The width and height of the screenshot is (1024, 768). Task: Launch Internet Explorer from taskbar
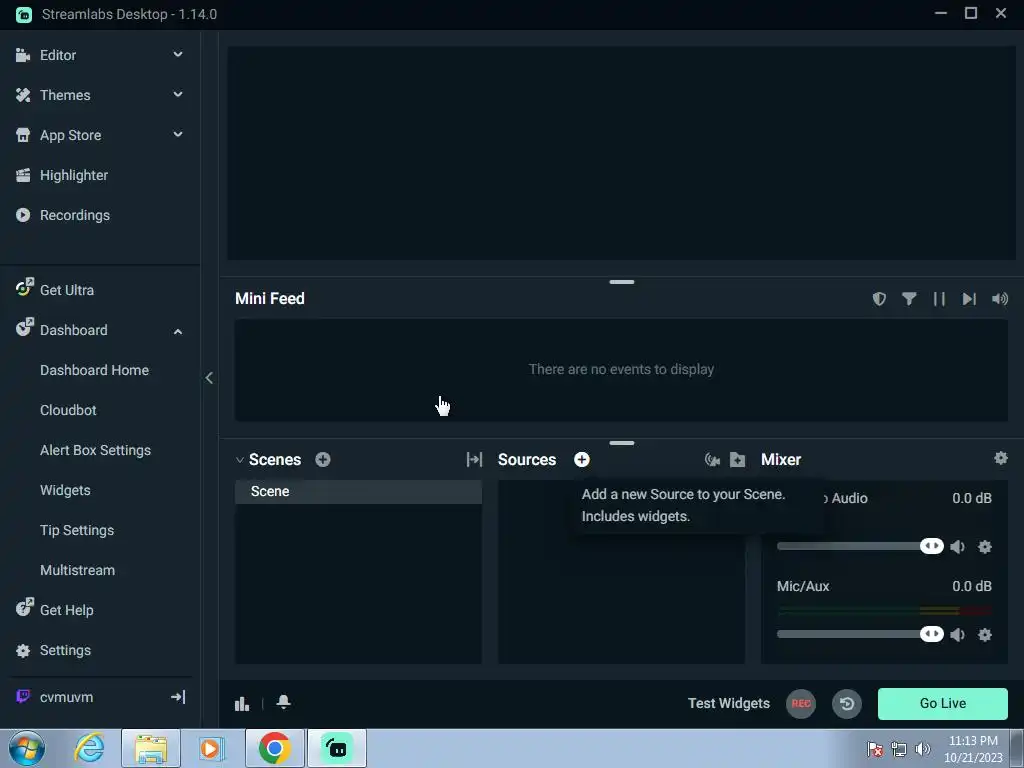point(89,748)
